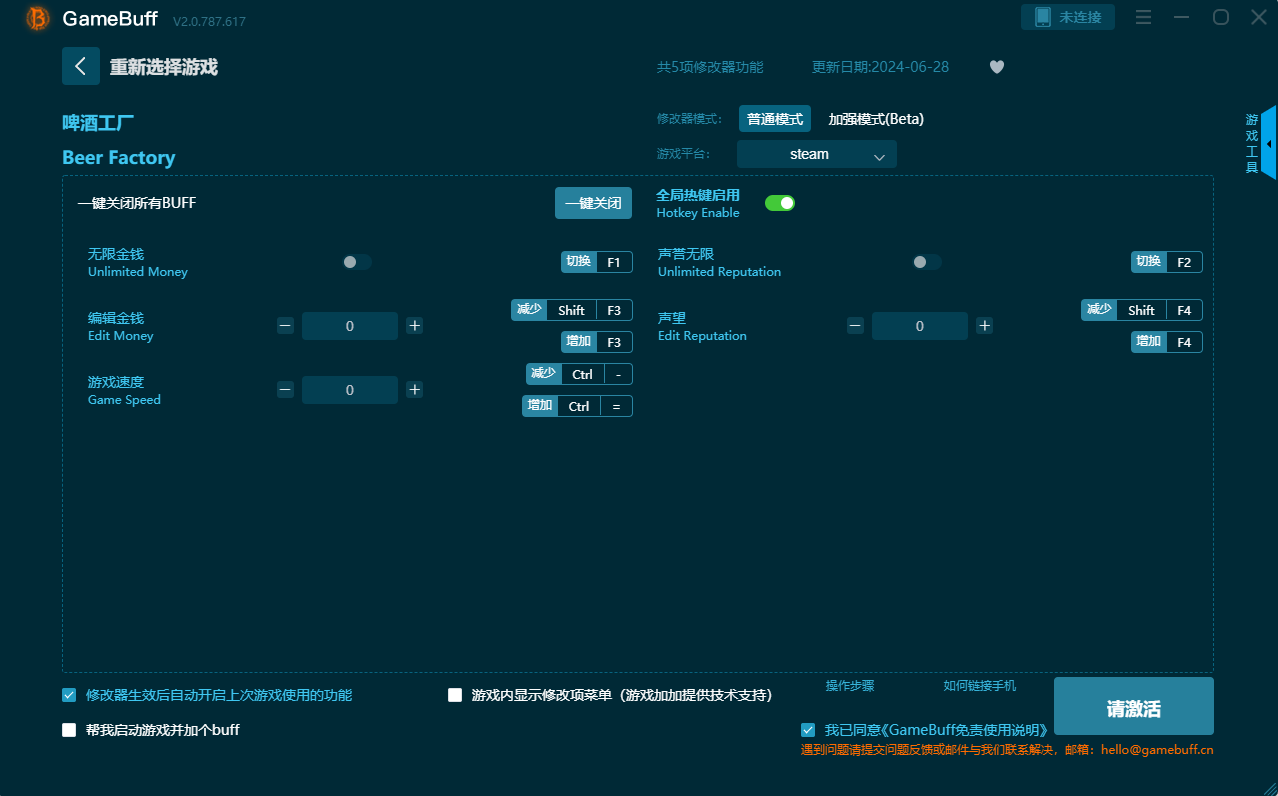Image resolution: width=1278 pixels, height=796 pixels.
Task: Decrease Edit Reputation with minus icon
Action: 855,326
